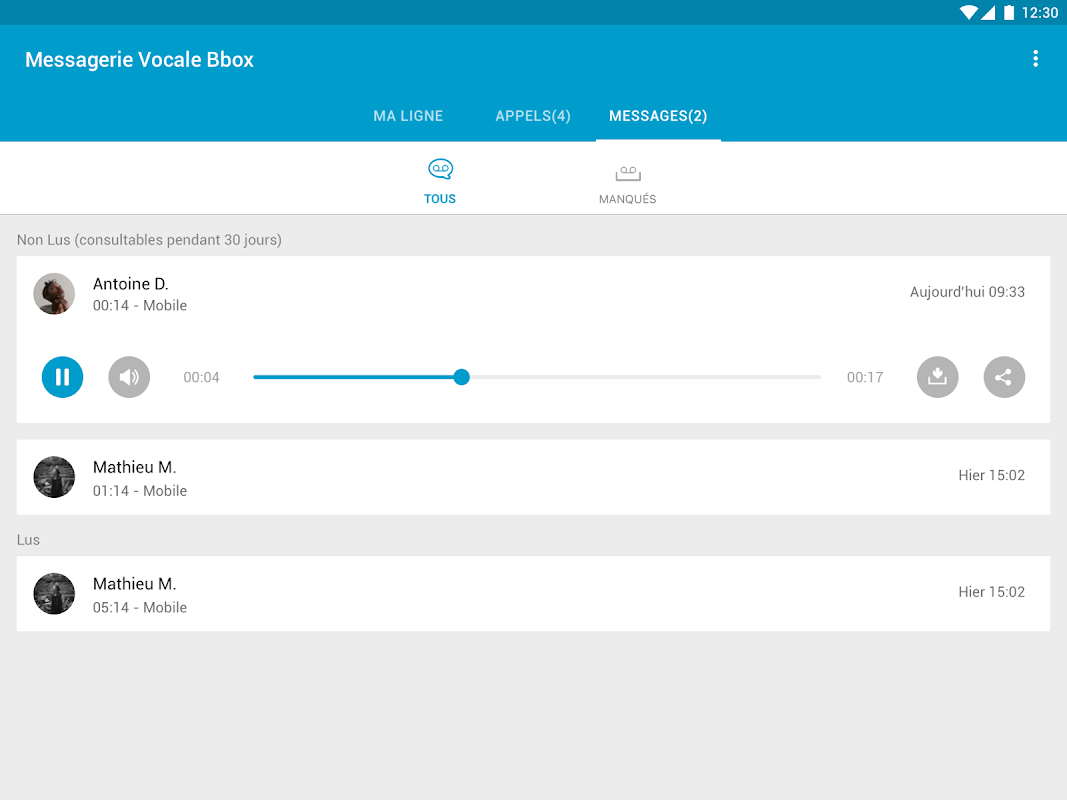Share the Antoine D. voicemail

[1004, 377]
